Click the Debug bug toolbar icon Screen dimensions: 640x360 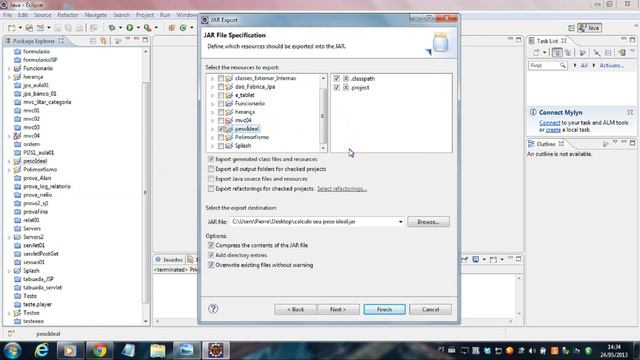point(111,28)
